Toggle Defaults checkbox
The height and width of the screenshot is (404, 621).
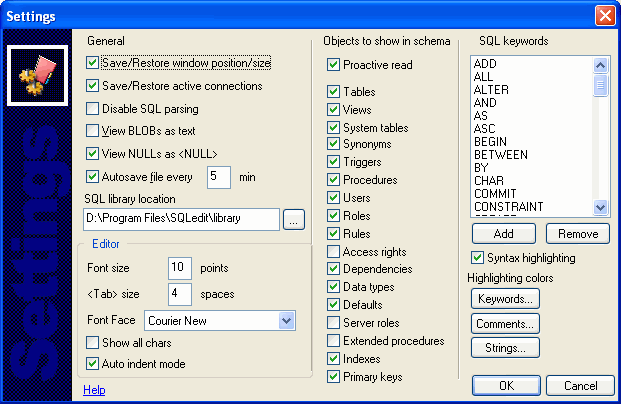333,305
